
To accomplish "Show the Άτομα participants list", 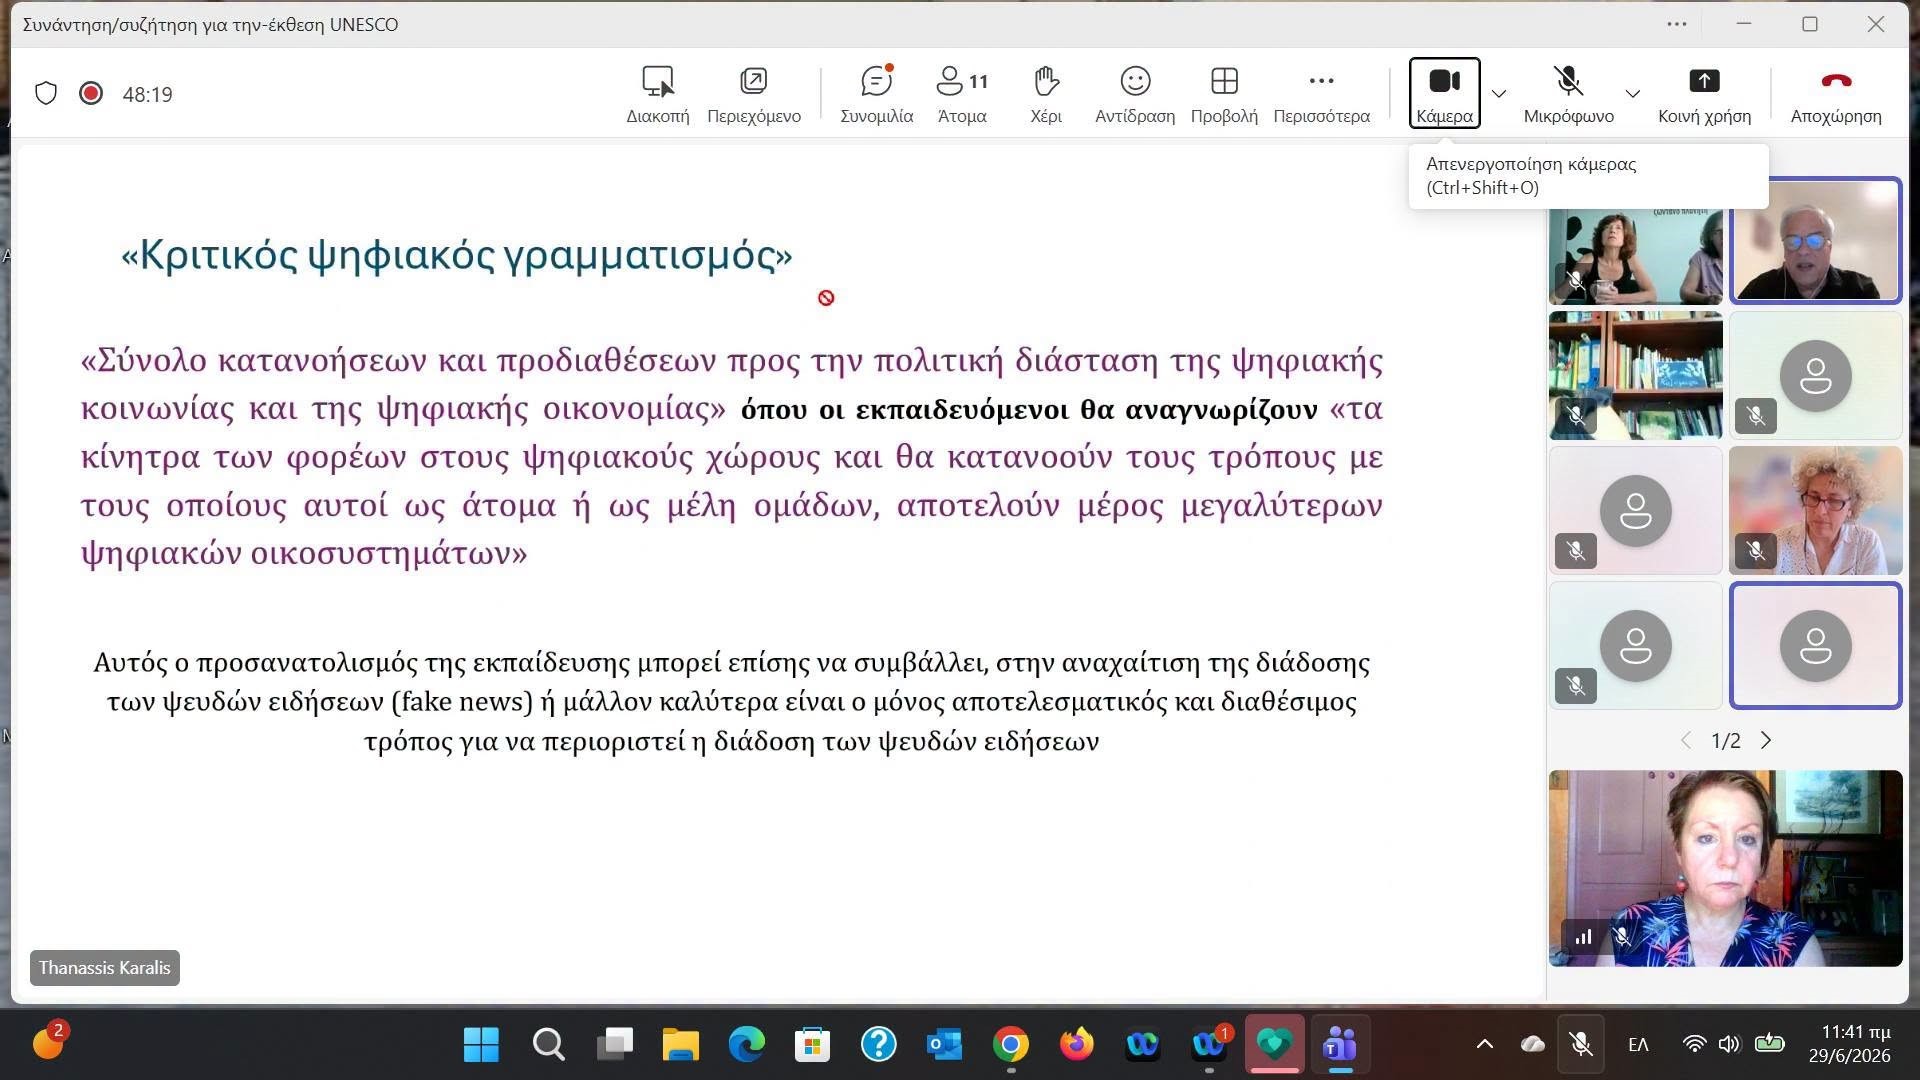I will [x=962, y=94].
